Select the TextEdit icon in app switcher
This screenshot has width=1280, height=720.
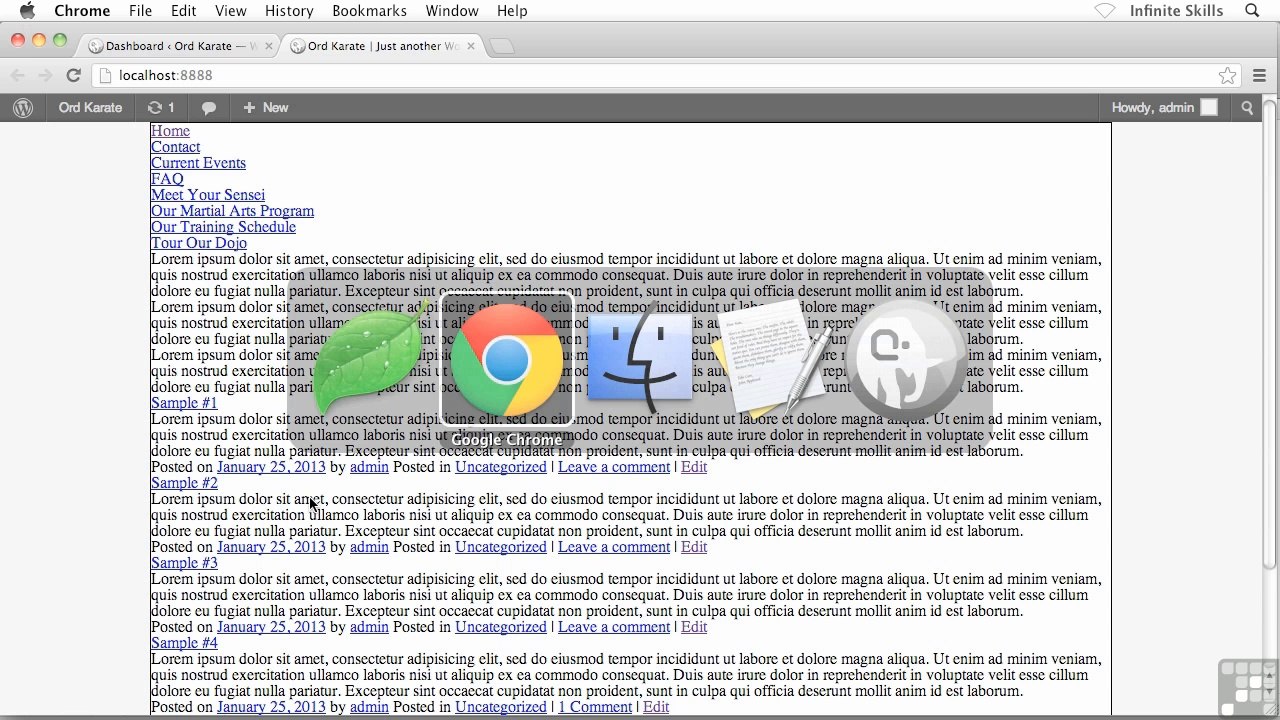pos(773,358)
